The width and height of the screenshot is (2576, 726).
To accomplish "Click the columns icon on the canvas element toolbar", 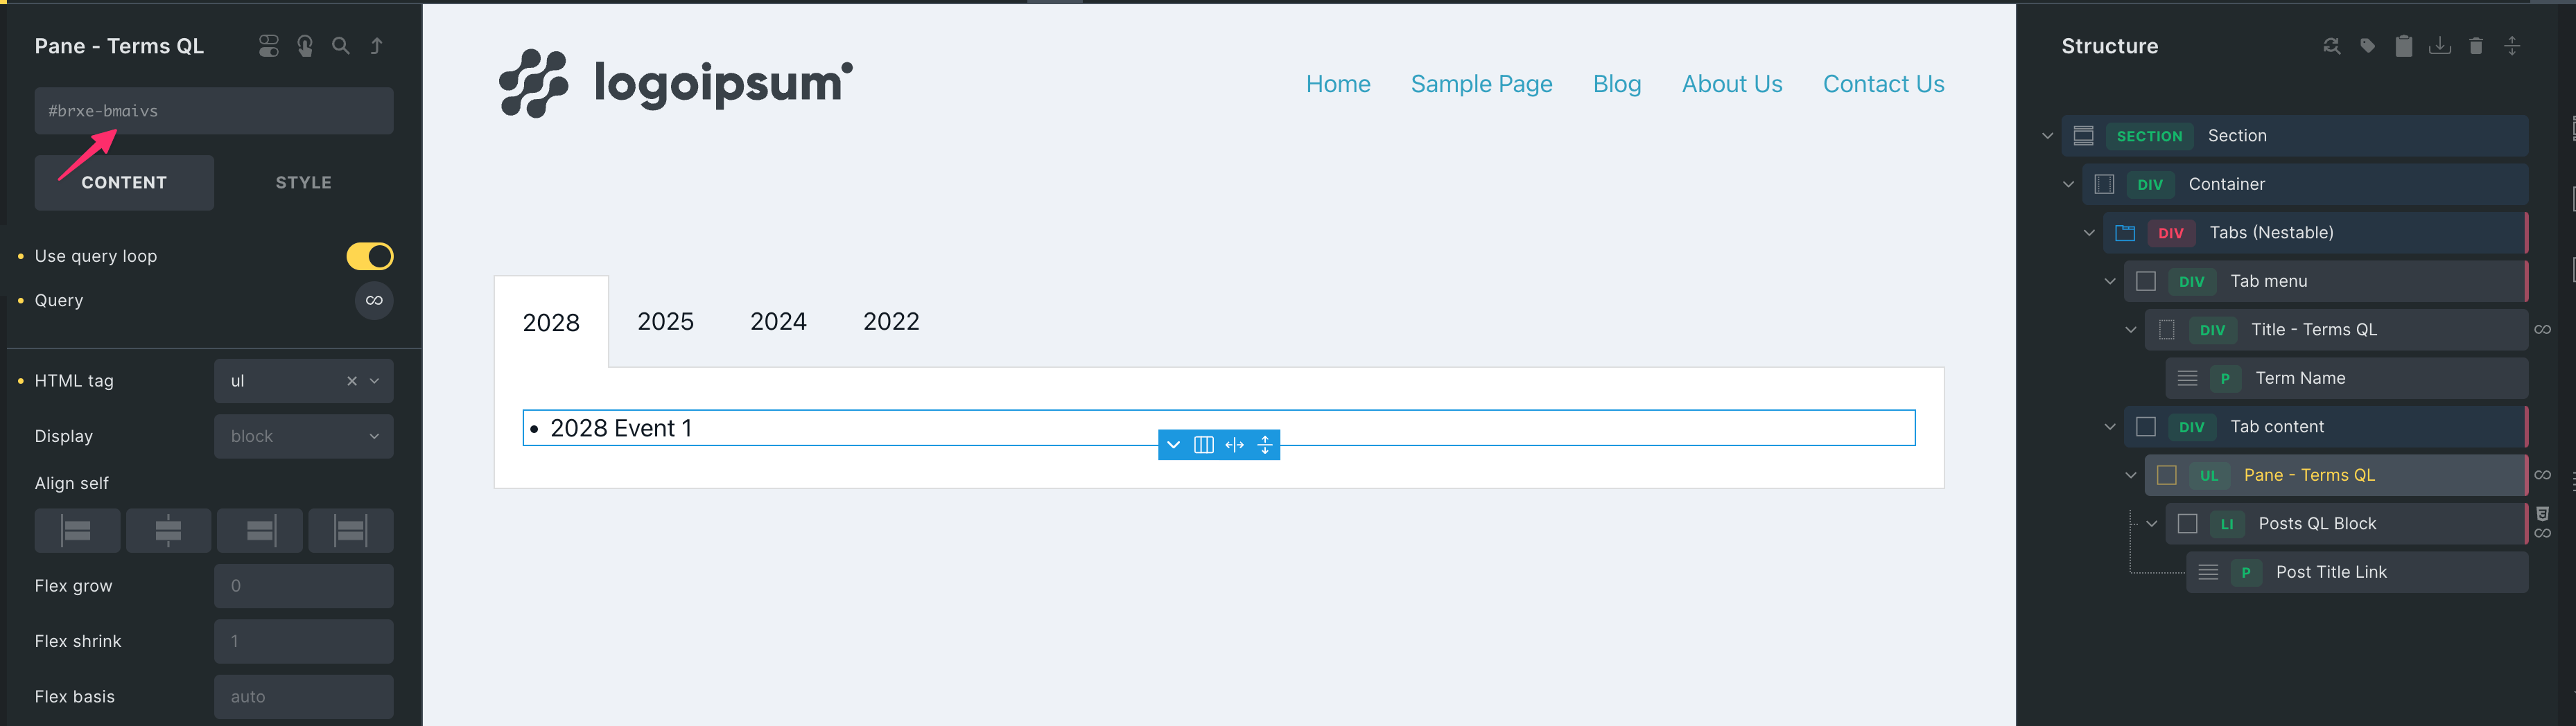I will [x=1203, y=445].
